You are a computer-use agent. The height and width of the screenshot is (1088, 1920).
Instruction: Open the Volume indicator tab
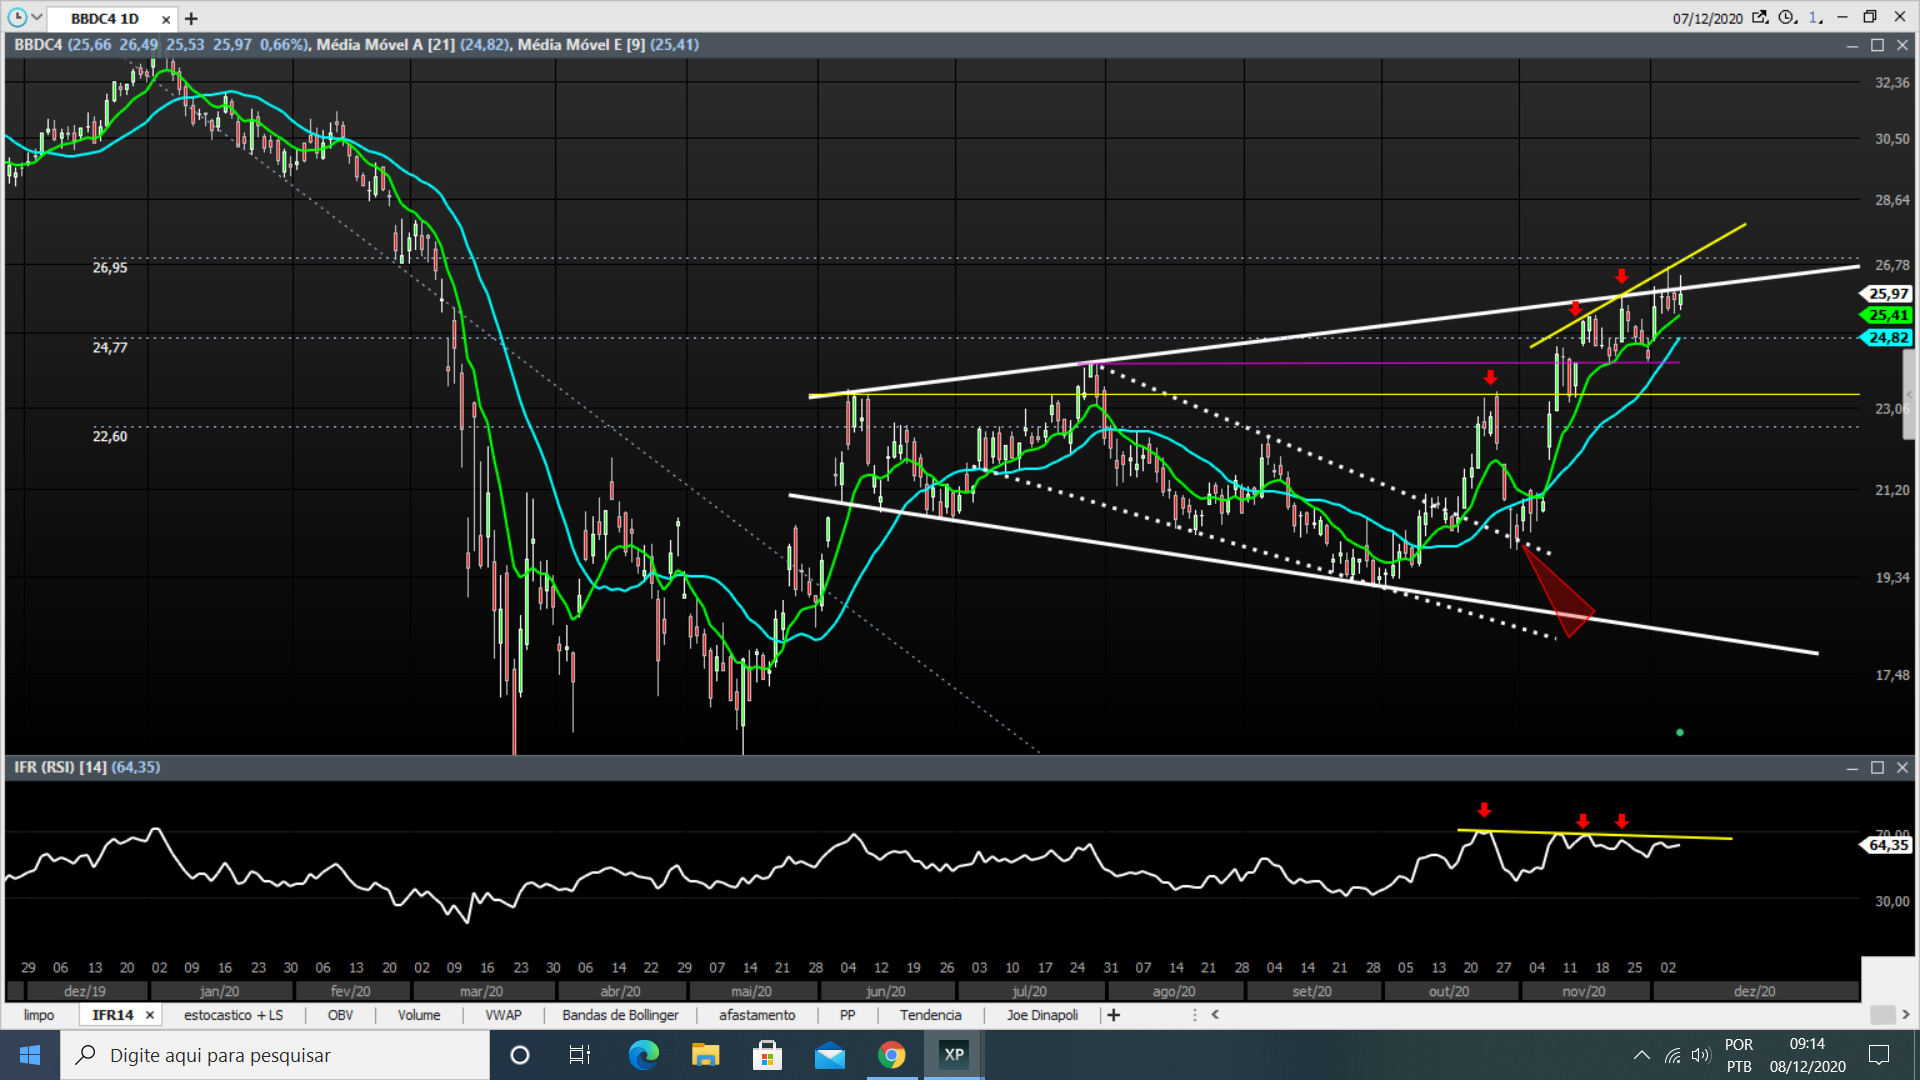418,1015
